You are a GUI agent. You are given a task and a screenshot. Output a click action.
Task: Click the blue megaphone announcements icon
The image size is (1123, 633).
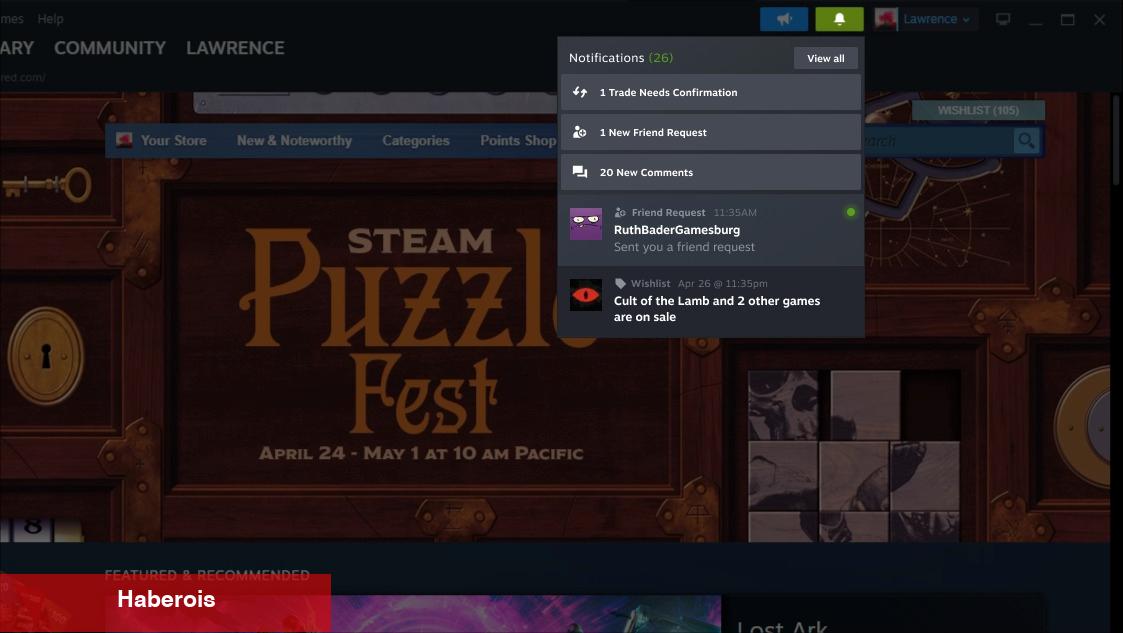[784, 19]
